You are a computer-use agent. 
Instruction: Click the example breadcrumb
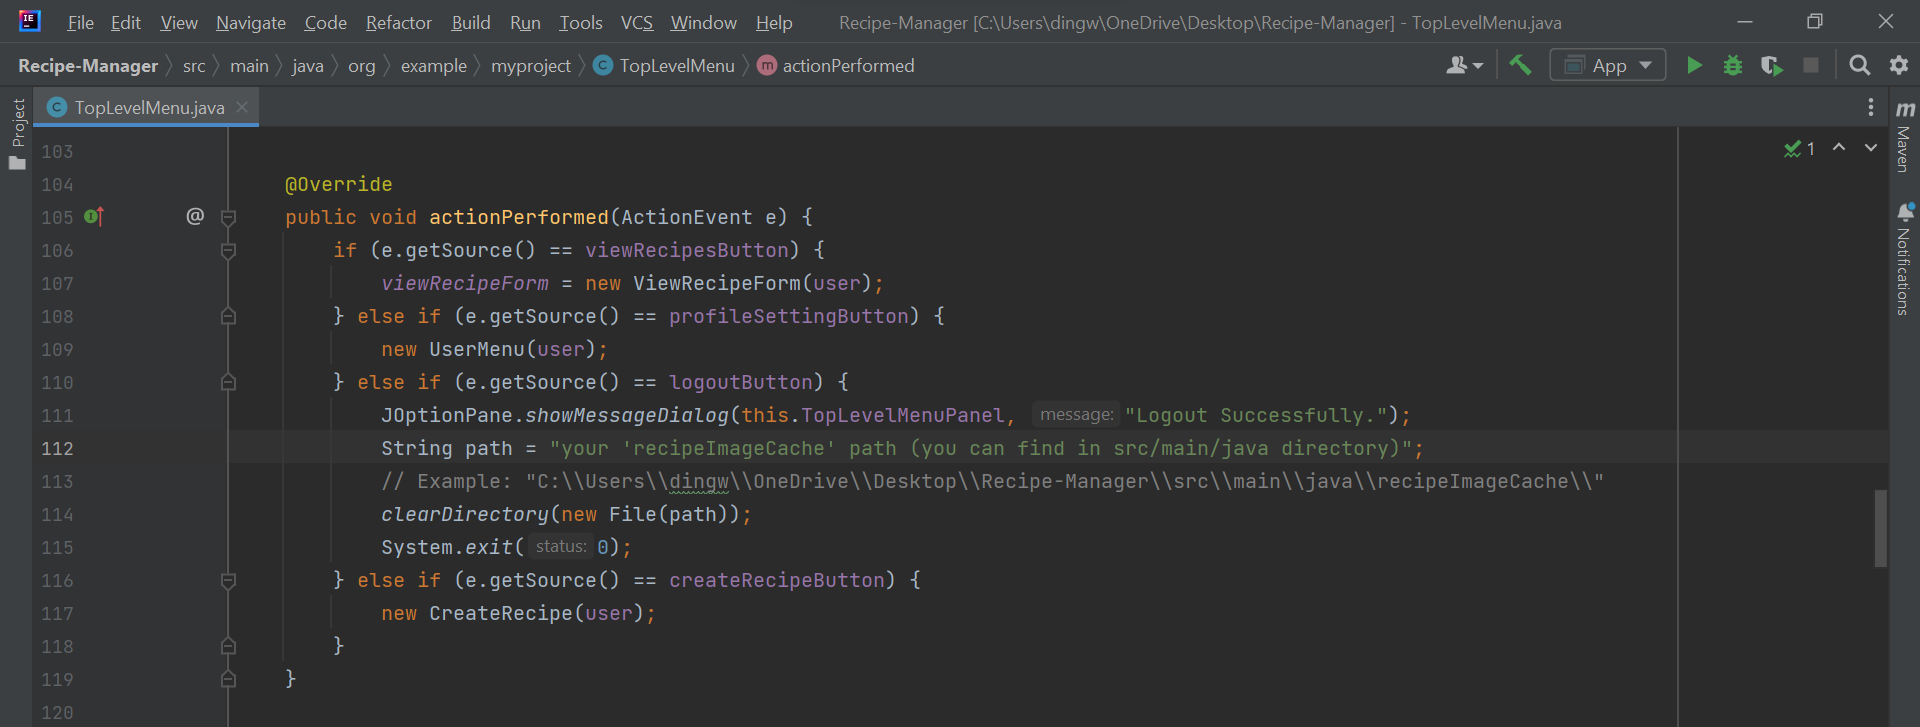pyautogui.click(x=434, y=65)
